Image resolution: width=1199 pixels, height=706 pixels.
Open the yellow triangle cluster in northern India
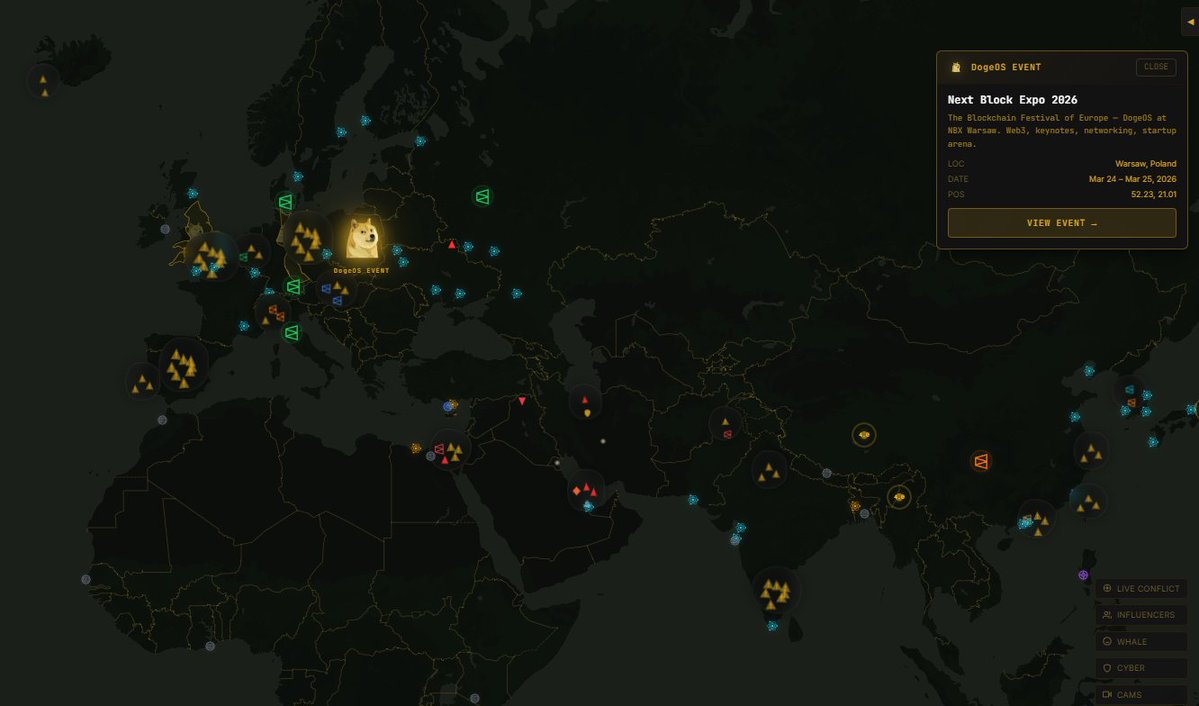769,470
